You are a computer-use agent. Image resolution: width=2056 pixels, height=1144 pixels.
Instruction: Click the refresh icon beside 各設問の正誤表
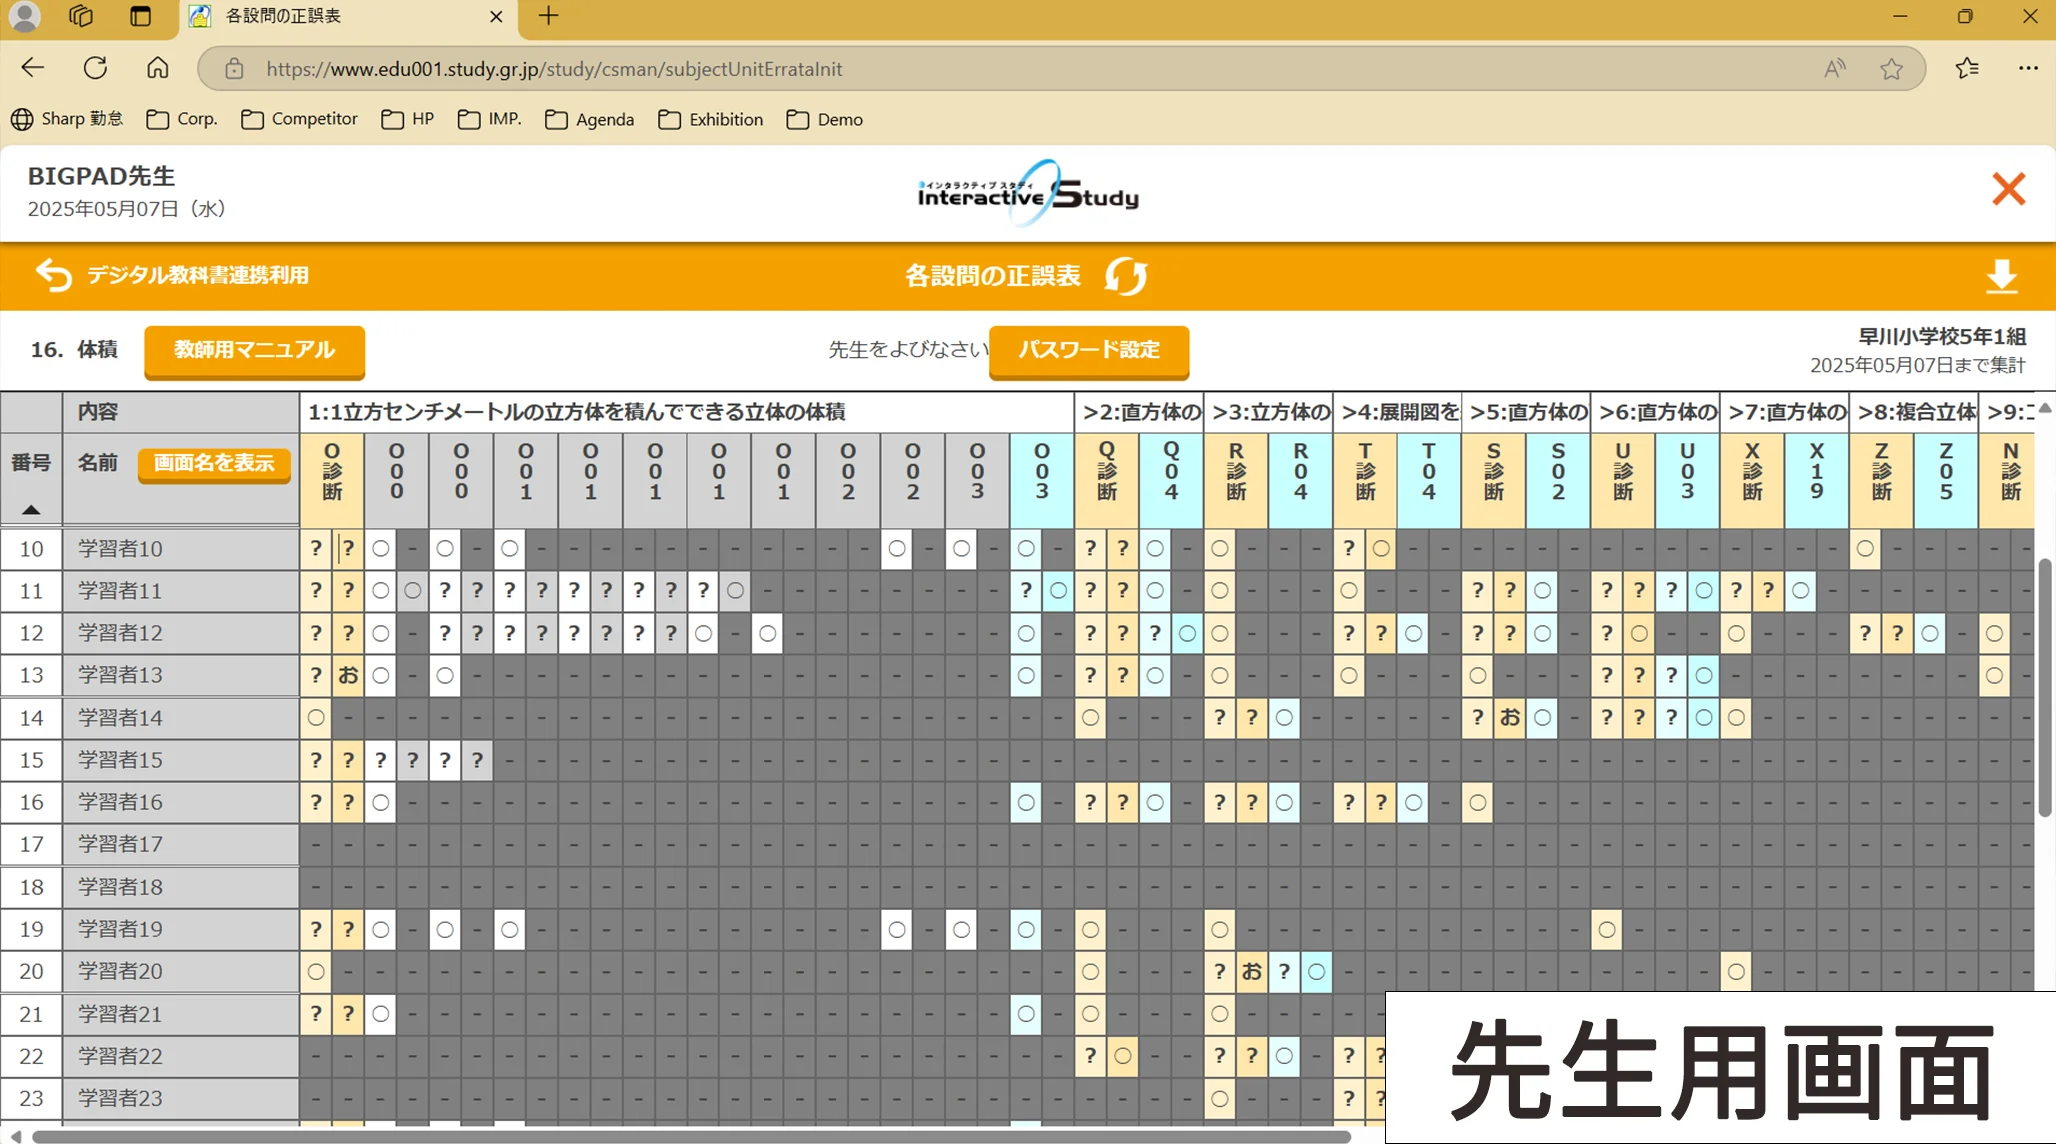[x=1126, y=276]
